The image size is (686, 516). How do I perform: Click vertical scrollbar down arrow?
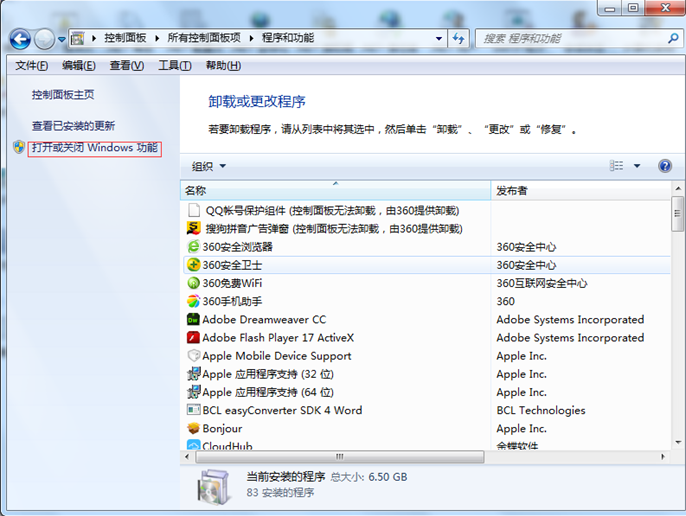click(678, 442)
